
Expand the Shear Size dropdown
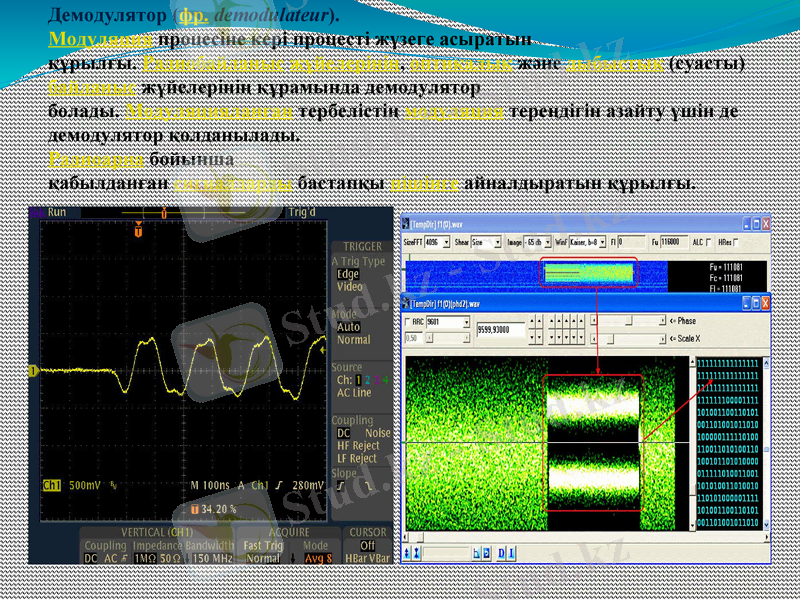coord(500,242)
